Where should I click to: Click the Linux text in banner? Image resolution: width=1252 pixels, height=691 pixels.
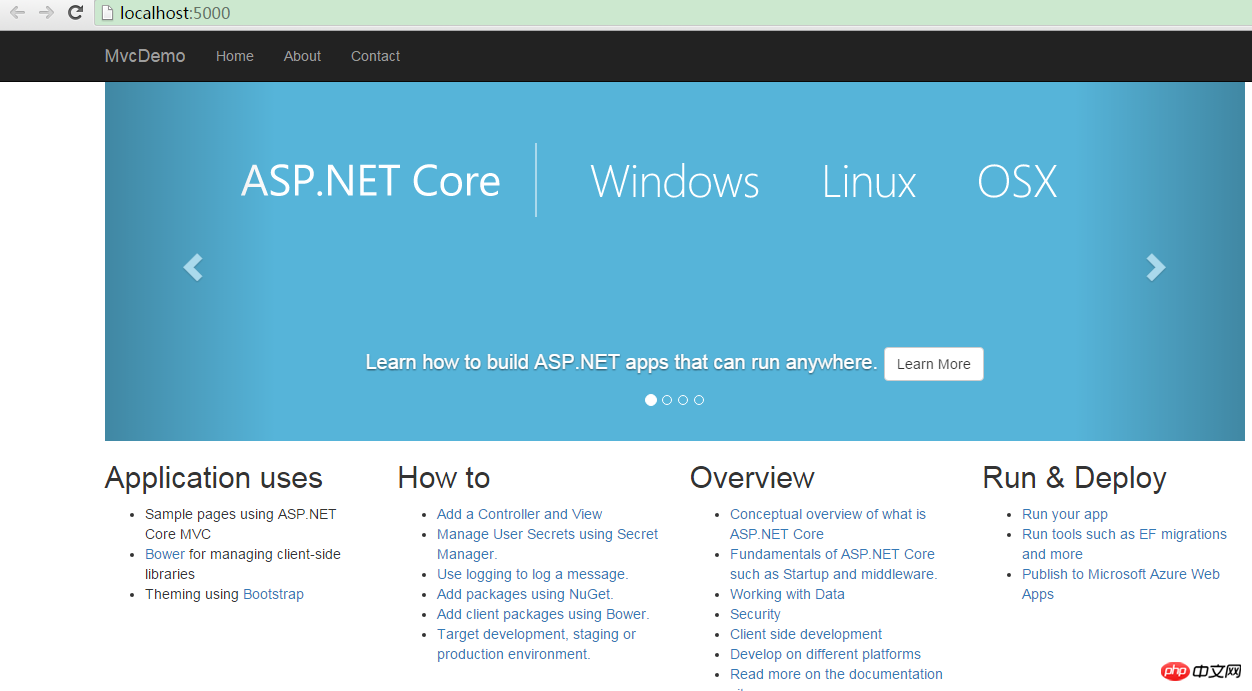pyautogui.click(x=869, y=182)
